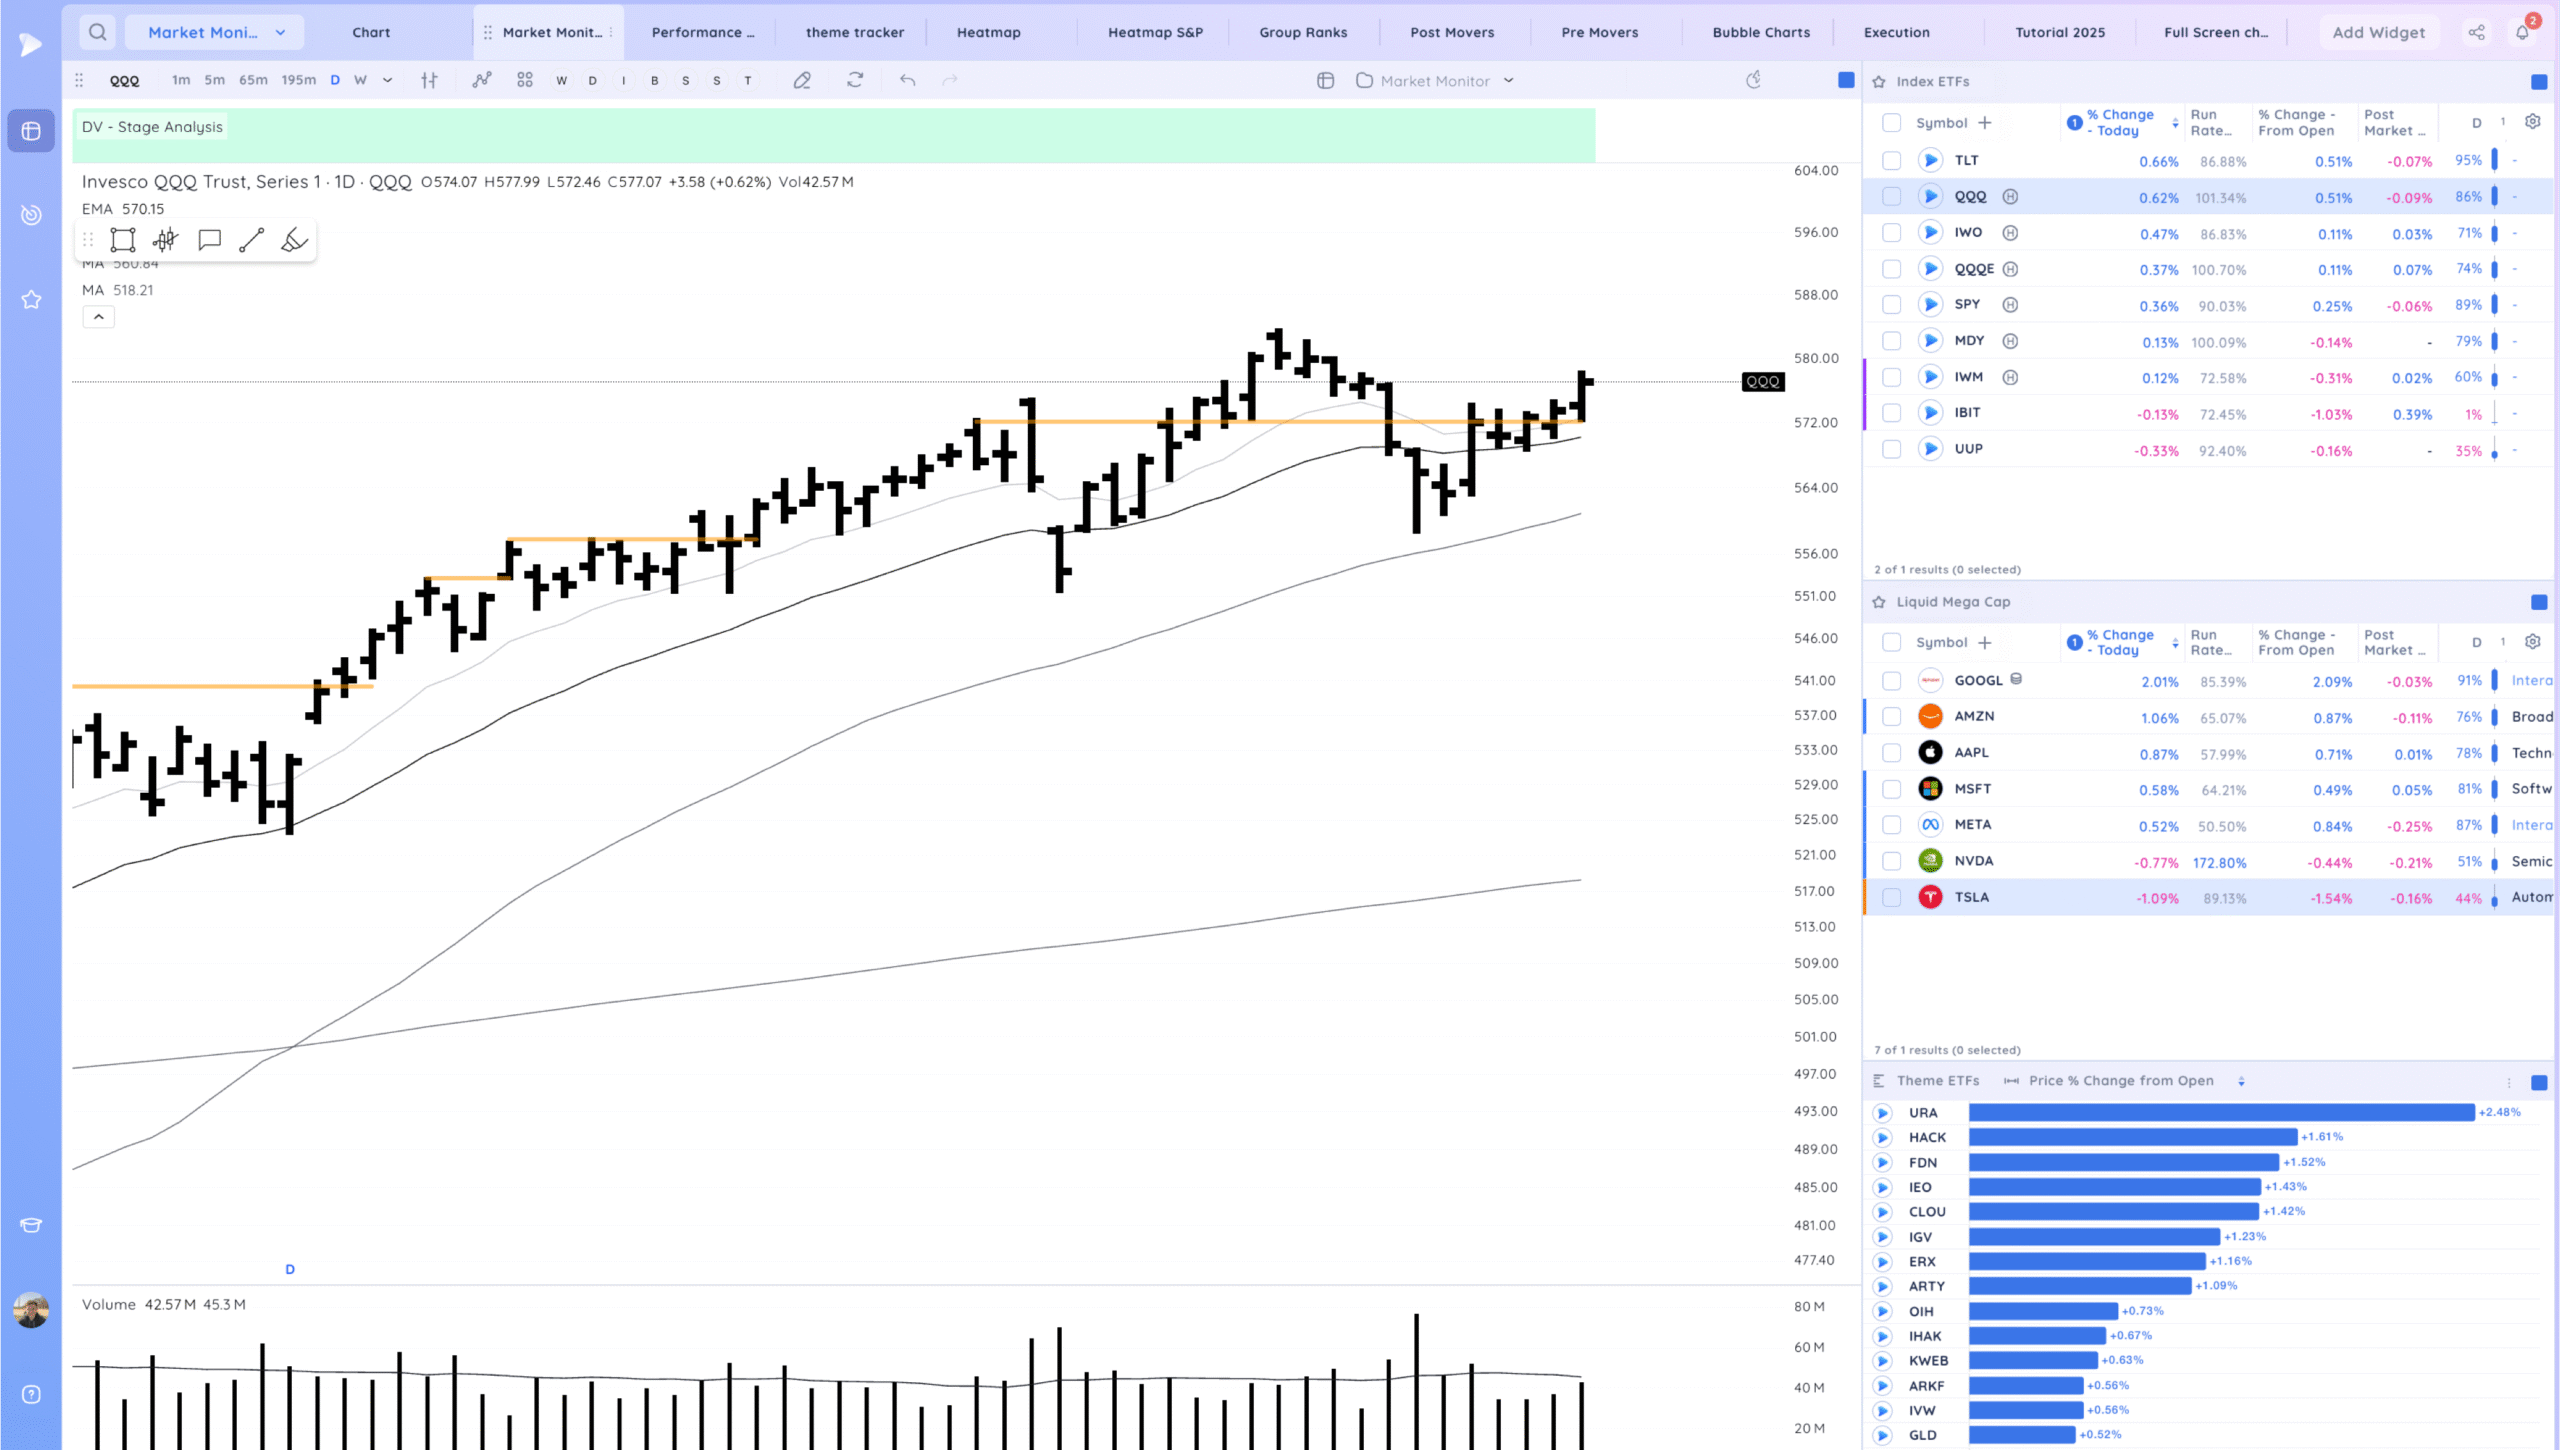Screen dimensions: 2560x1450
Task: Select the 65m timeframe button
Action: click(x=253, y=80)
